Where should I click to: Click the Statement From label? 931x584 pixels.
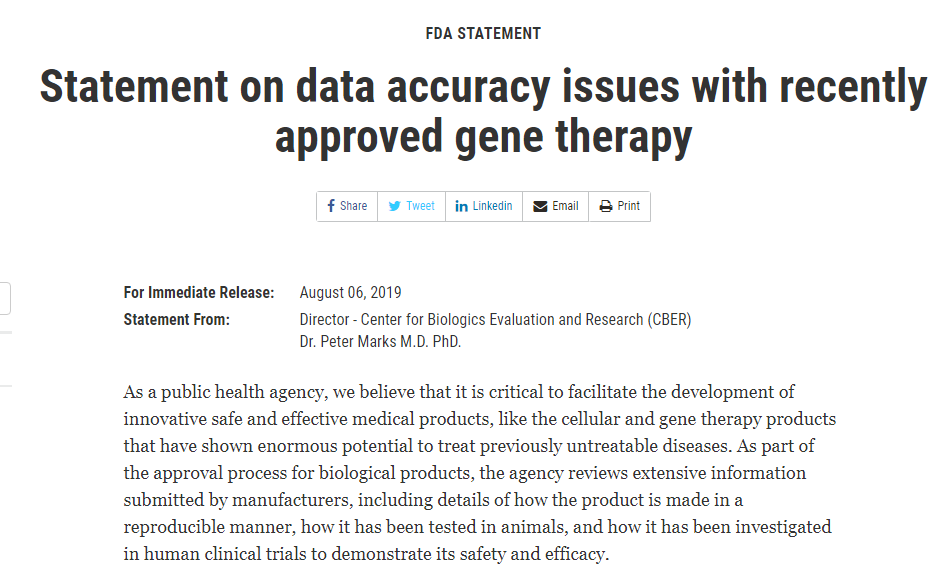point(176,320)
